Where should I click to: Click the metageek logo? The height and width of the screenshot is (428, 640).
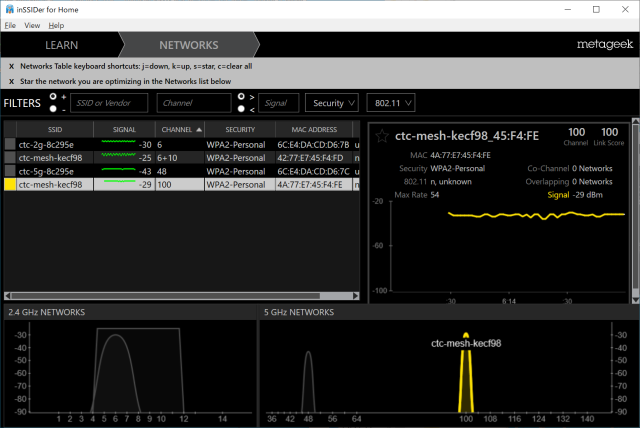pos(604,44)
